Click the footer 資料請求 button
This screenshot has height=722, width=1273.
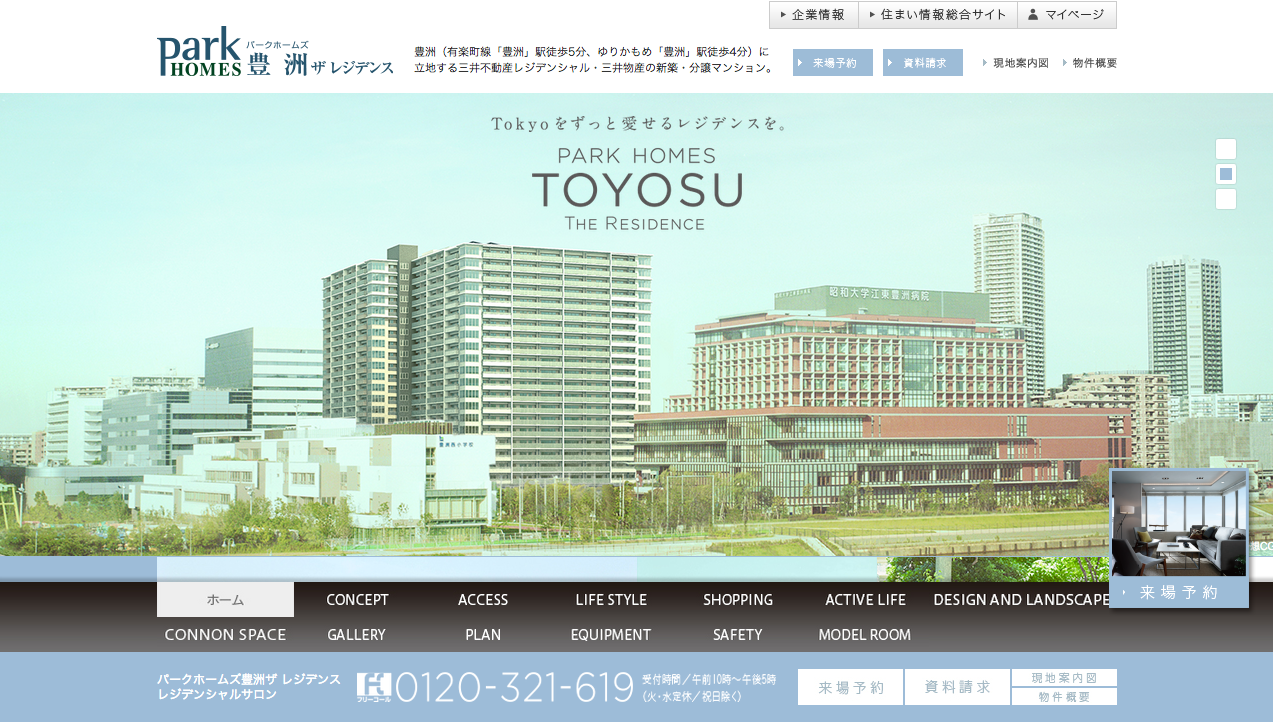(957, 687)
